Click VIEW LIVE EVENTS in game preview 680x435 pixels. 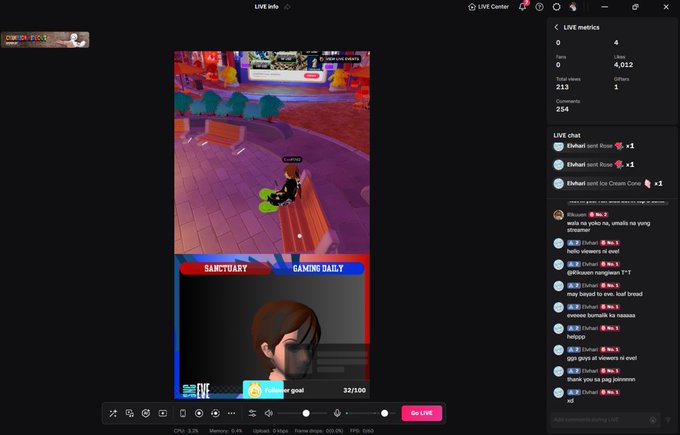(340, 59)
